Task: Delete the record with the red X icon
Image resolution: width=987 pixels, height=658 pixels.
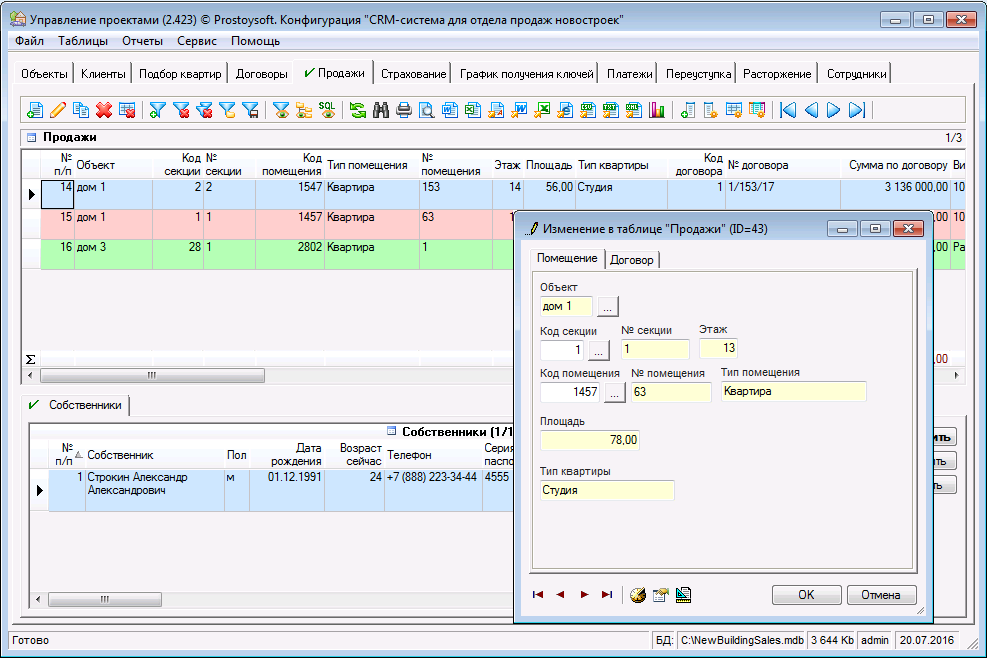Action: pyautogui.click(x=104, y=110)
